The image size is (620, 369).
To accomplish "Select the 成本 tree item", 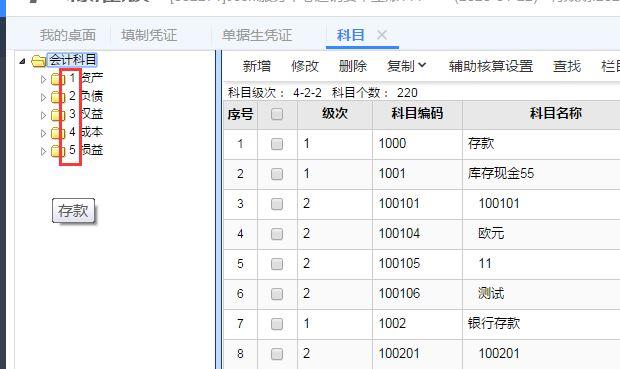I will 92,132.
